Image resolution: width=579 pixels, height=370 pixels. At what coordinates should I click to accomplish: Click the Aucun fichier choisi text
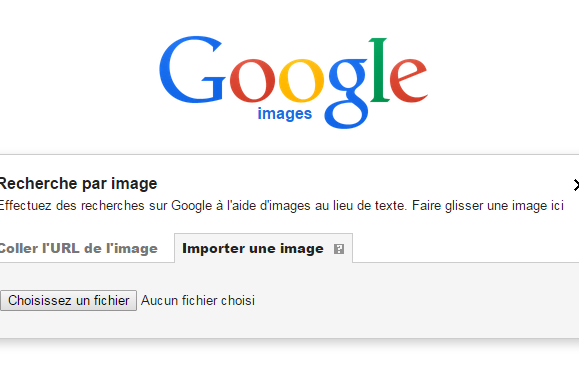tap(198, 300)
